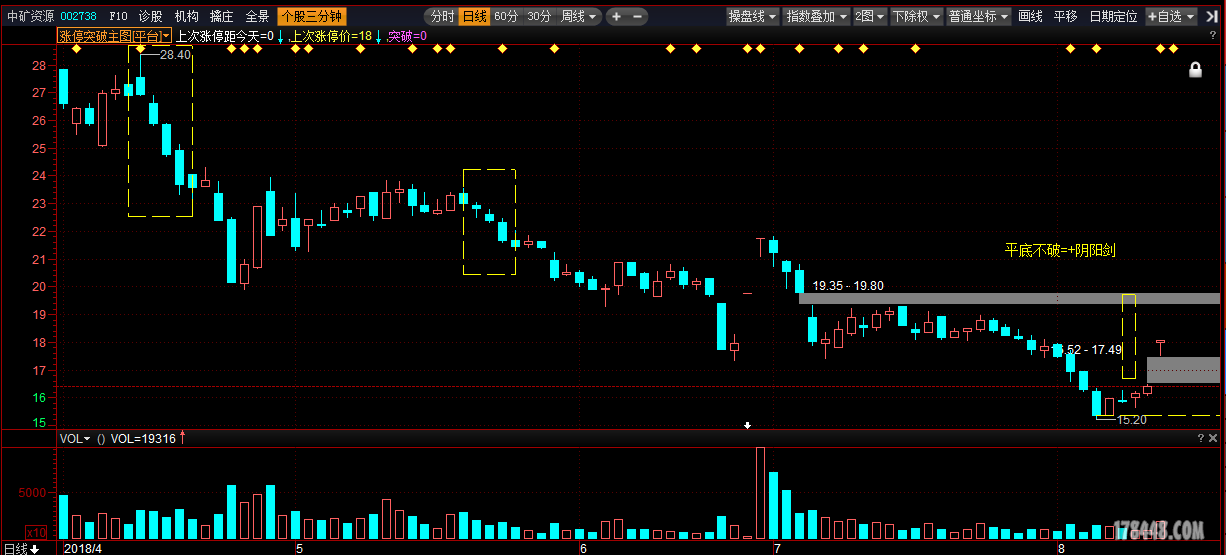The height and width of the screenshot is (555, 1226).
Task: Click 5000 label on volume axis
Action: click(34, 493)
